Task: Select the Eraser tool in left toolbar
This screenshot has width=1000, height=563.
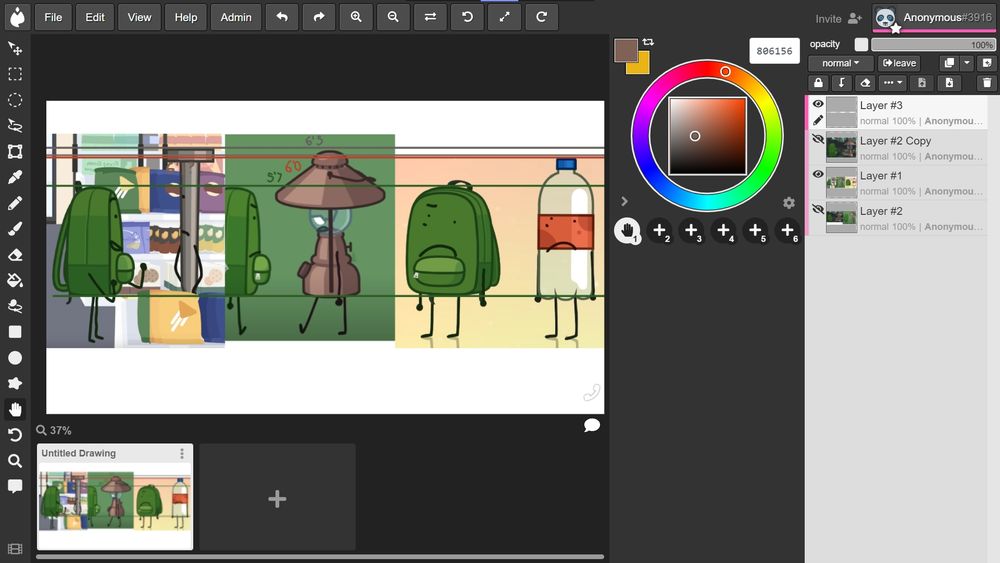Action: [15, 254]
